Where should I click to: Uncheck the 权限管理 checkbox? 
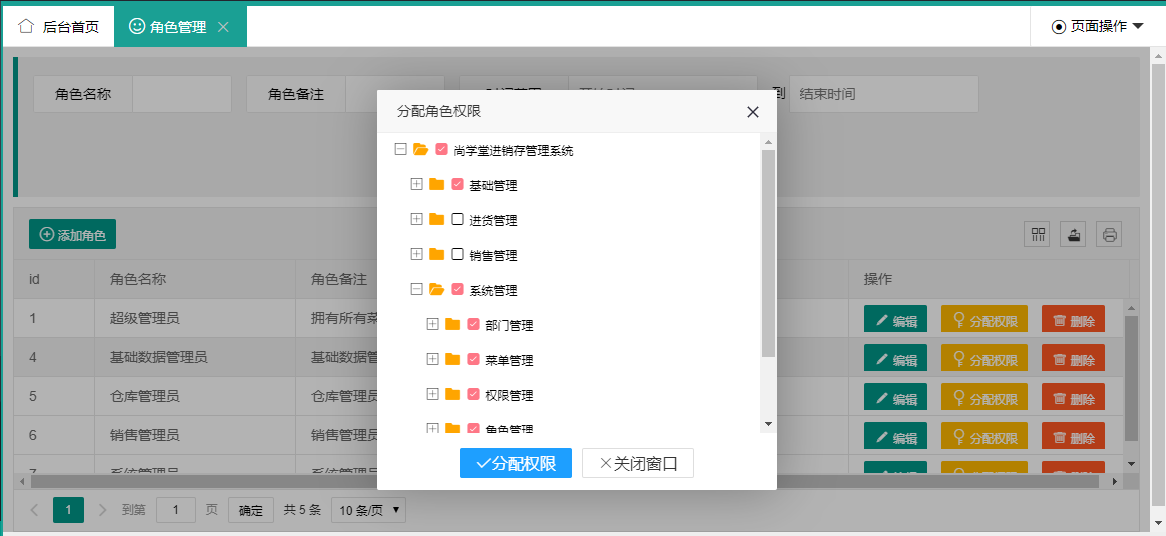pyautogui.click(x=473, y=394)
